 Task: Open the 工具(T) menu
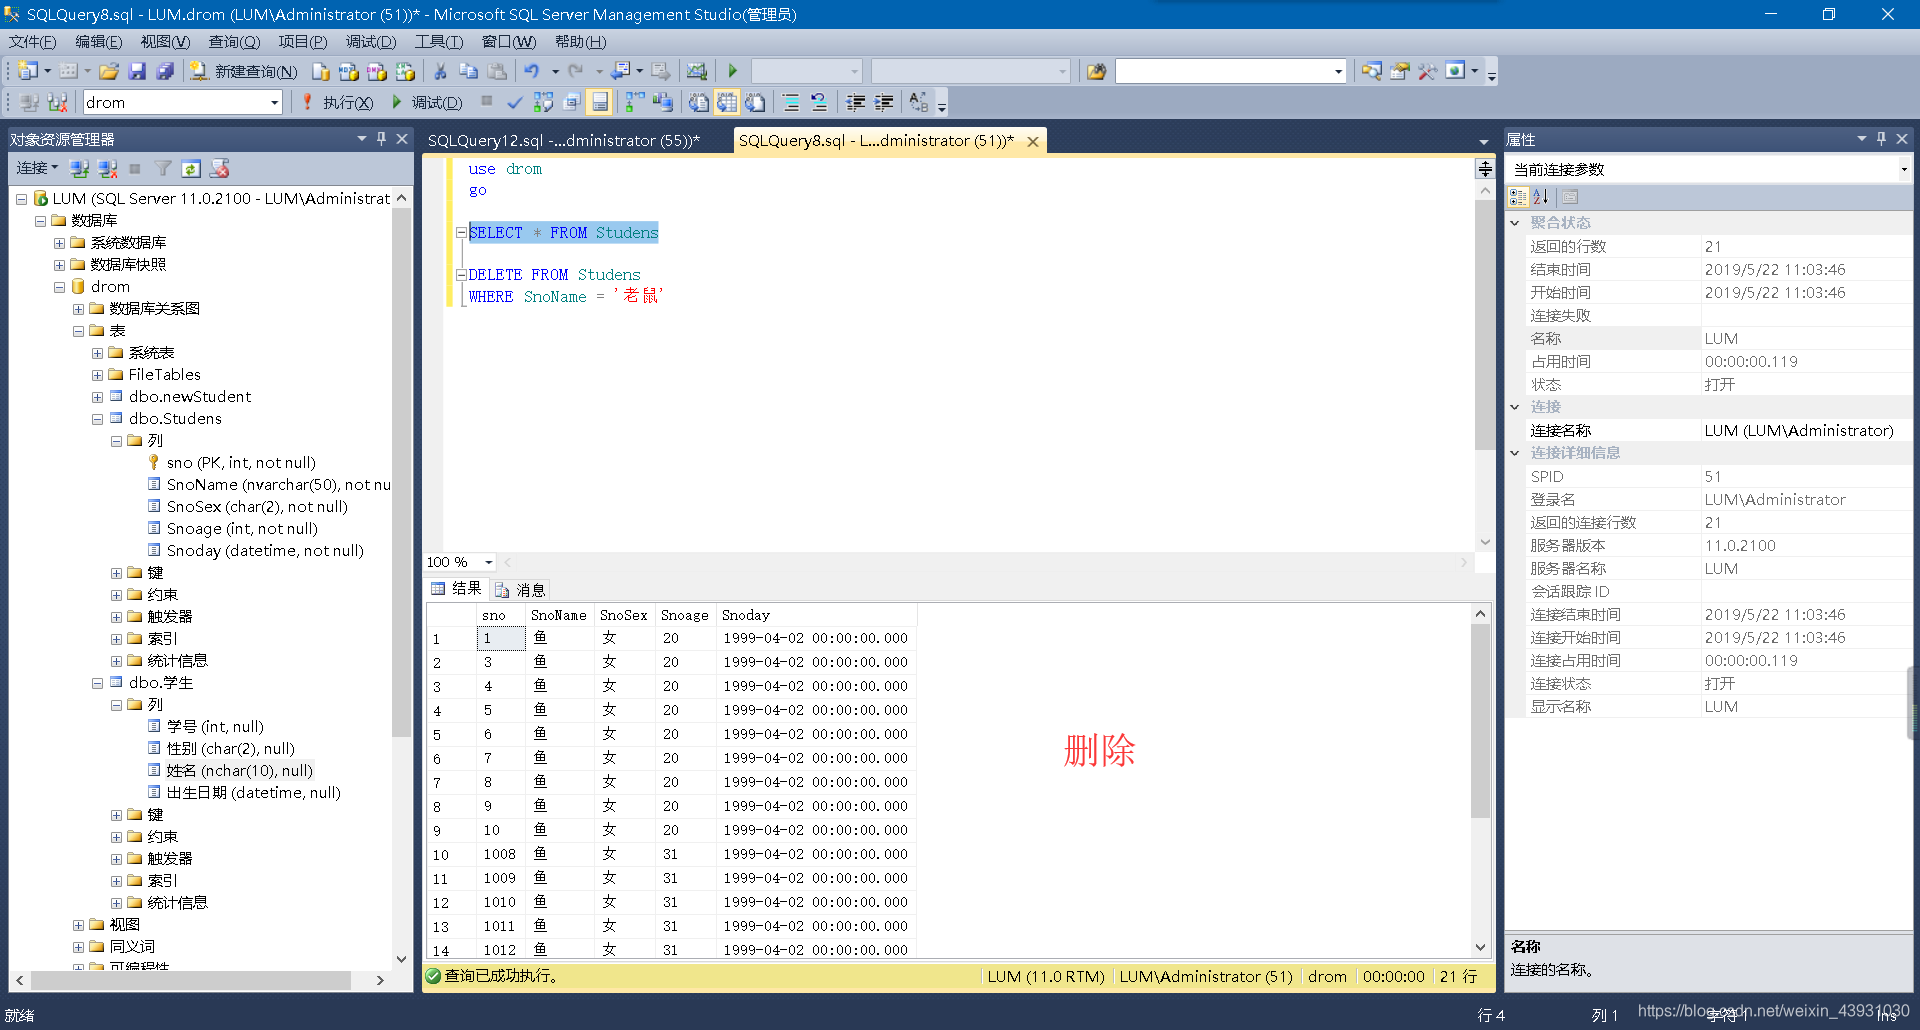click(x=439, y=42)
